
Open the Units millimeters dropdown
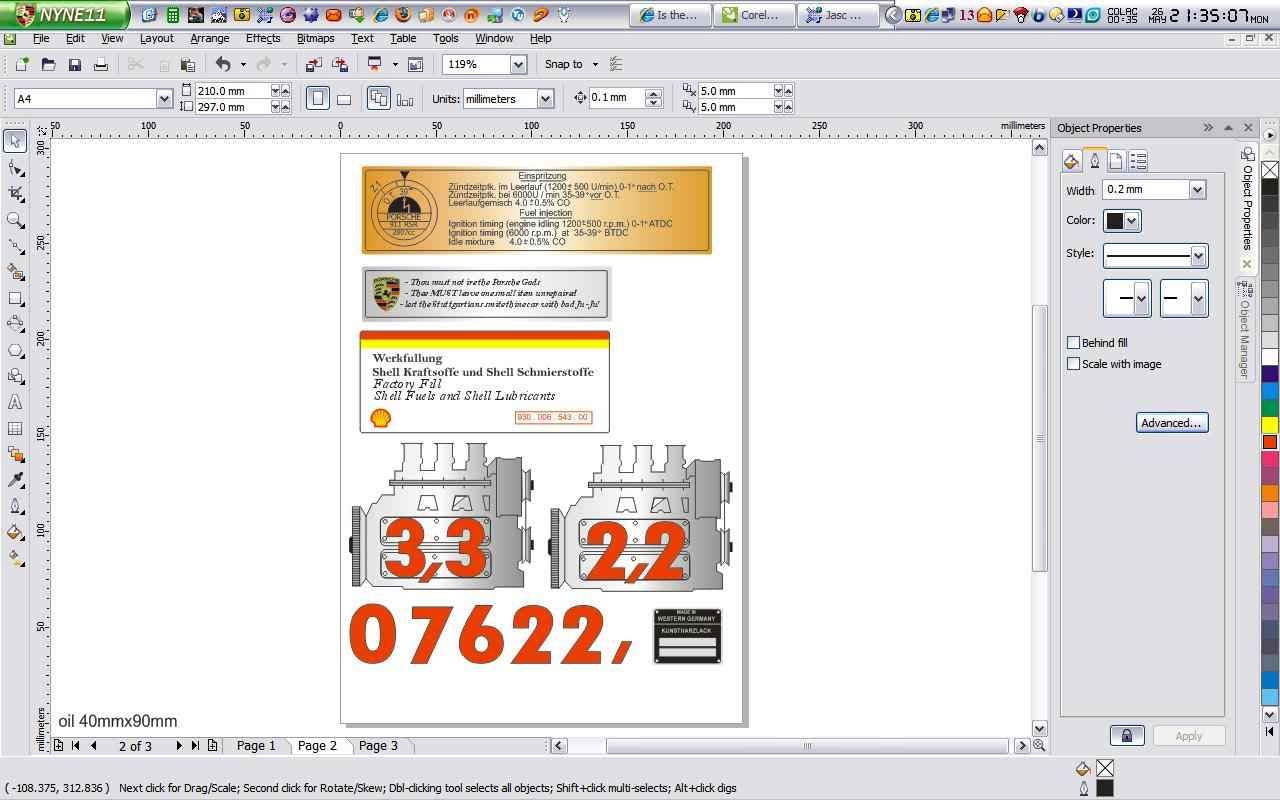pos(545,99)
